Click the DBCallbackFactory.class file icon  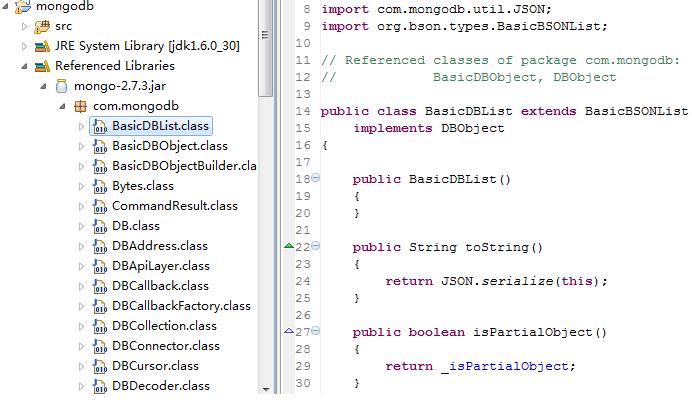click(100, 306)
